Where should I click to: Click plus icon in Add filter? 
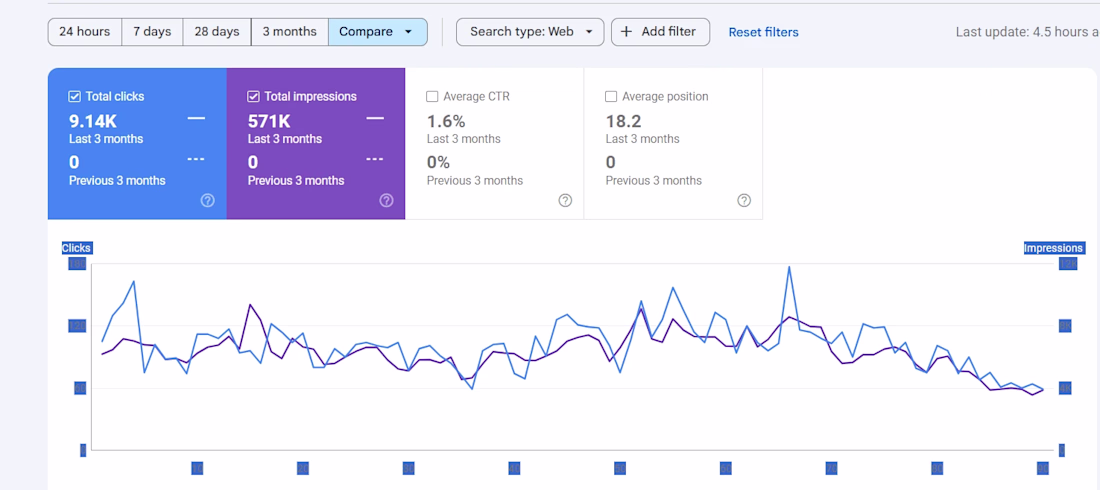click(x=627, y=32)
